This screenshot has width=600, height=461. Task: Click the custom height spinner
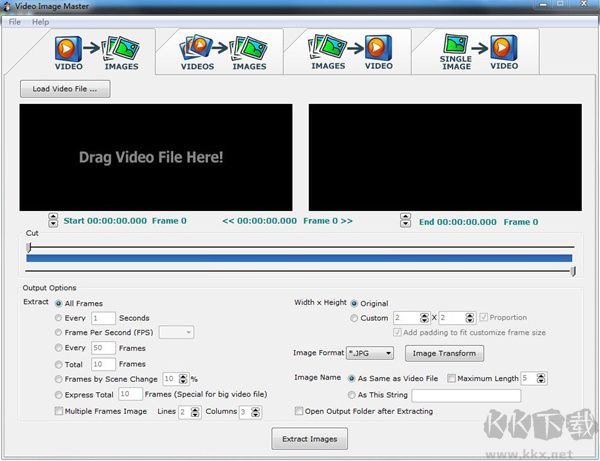[470, 318]
